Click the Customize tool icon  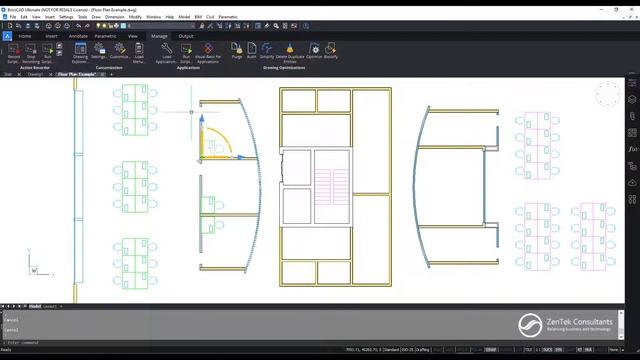tap(120, 49)
